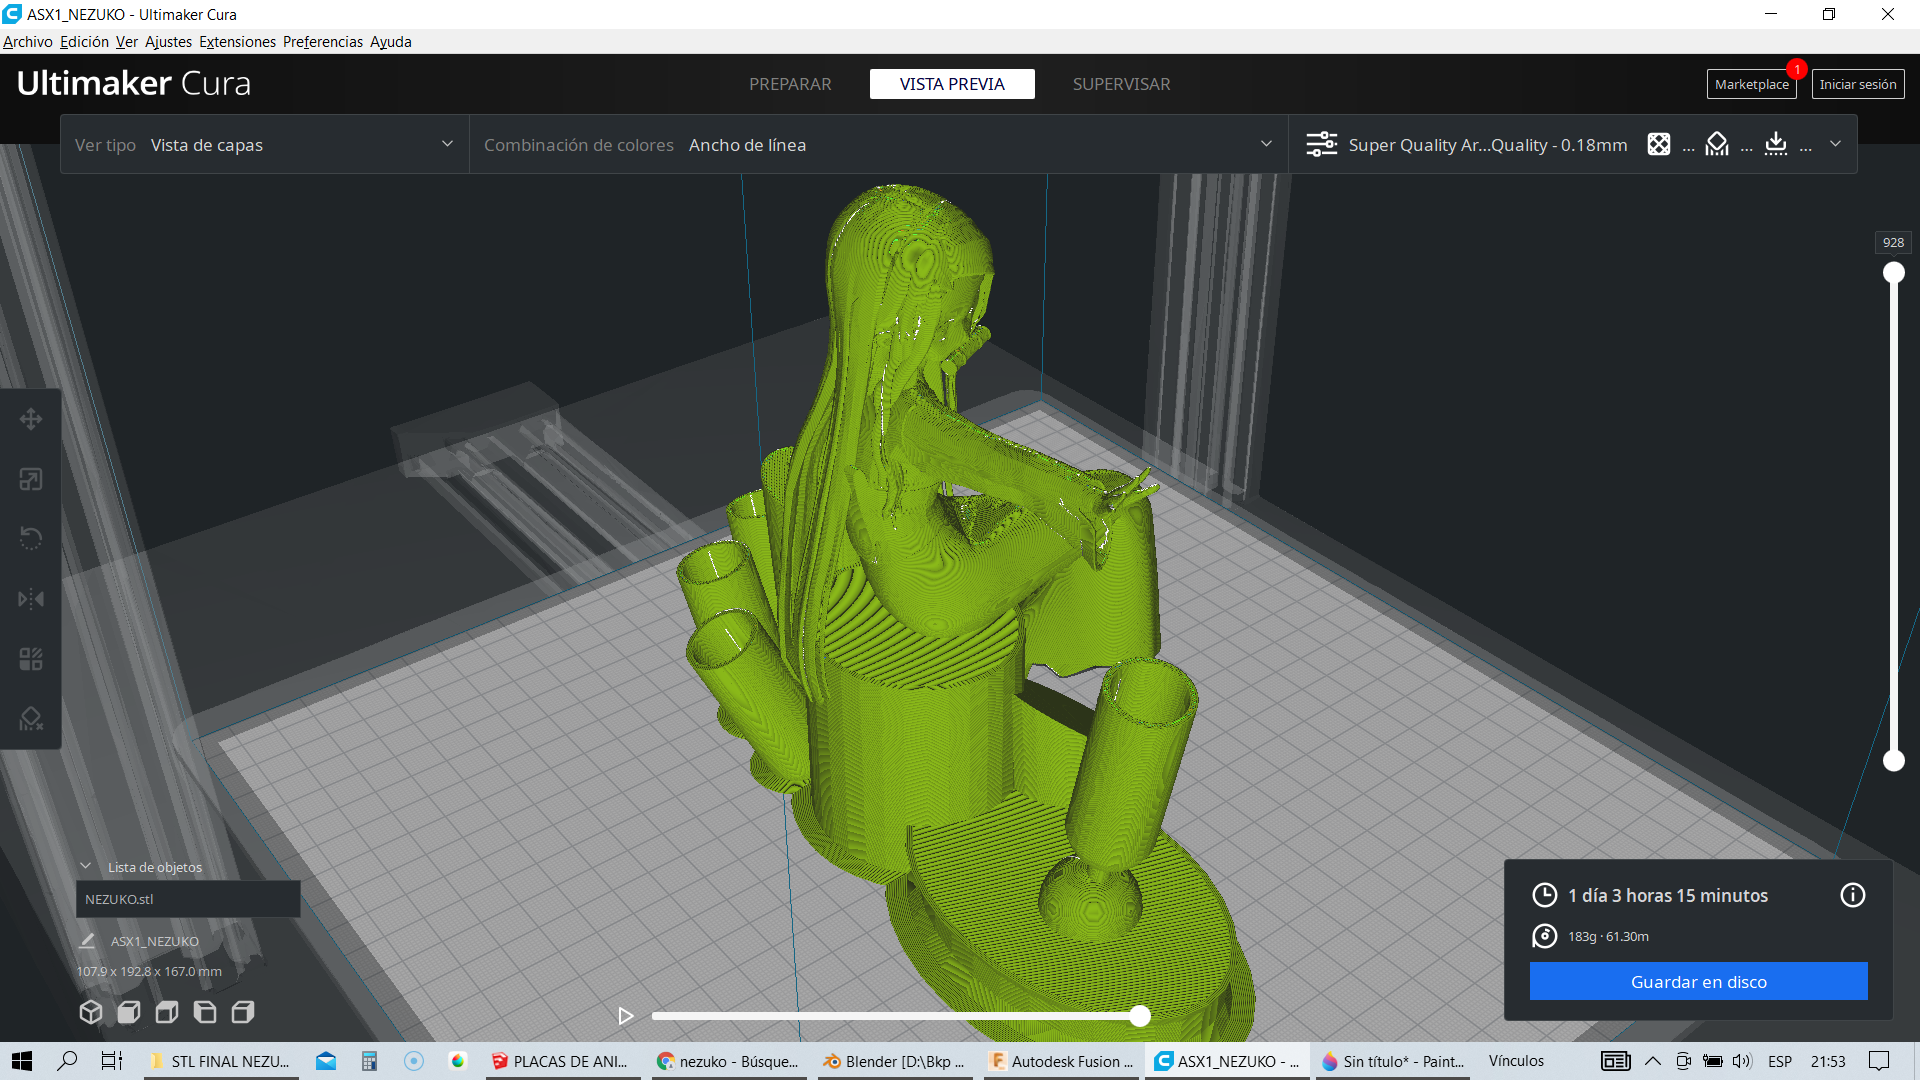Switch to the PREPARAR tab
The width and height of the screenshot is (1920, 1080).
click(x=790, y=84)
